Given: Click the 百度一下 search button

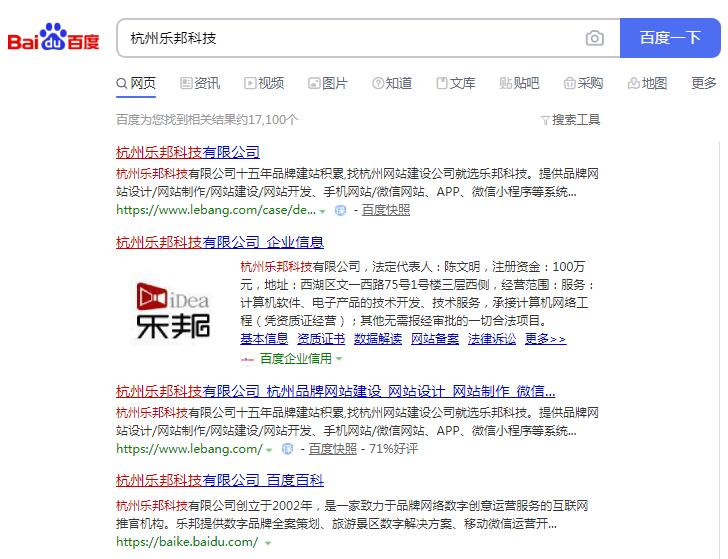Looking at the screenshot, I should coord(670,38).
